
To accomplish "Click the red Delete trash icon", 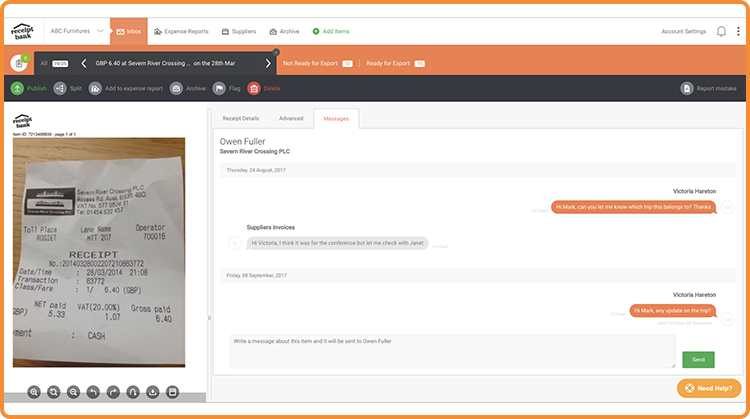I will coord(254,88).
